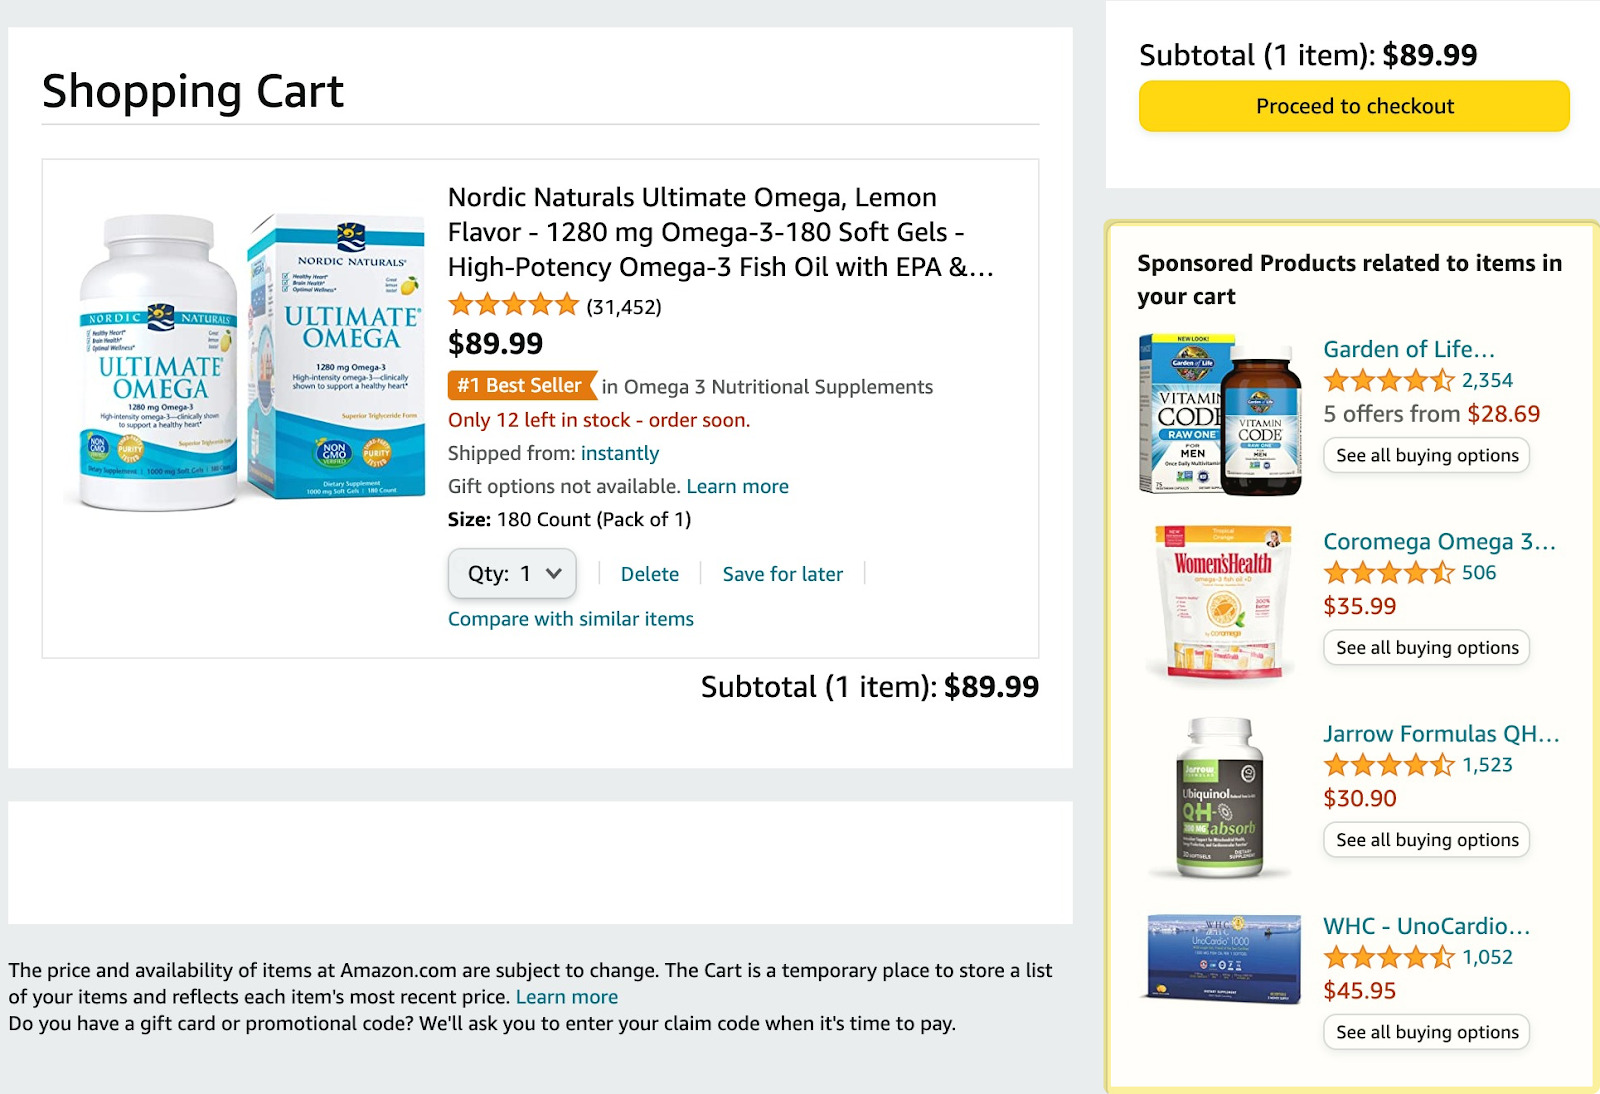The height and width of the screenshot is (1094, 1600).
Task: Click Learn more about gift options
Action: pos(738,486)
